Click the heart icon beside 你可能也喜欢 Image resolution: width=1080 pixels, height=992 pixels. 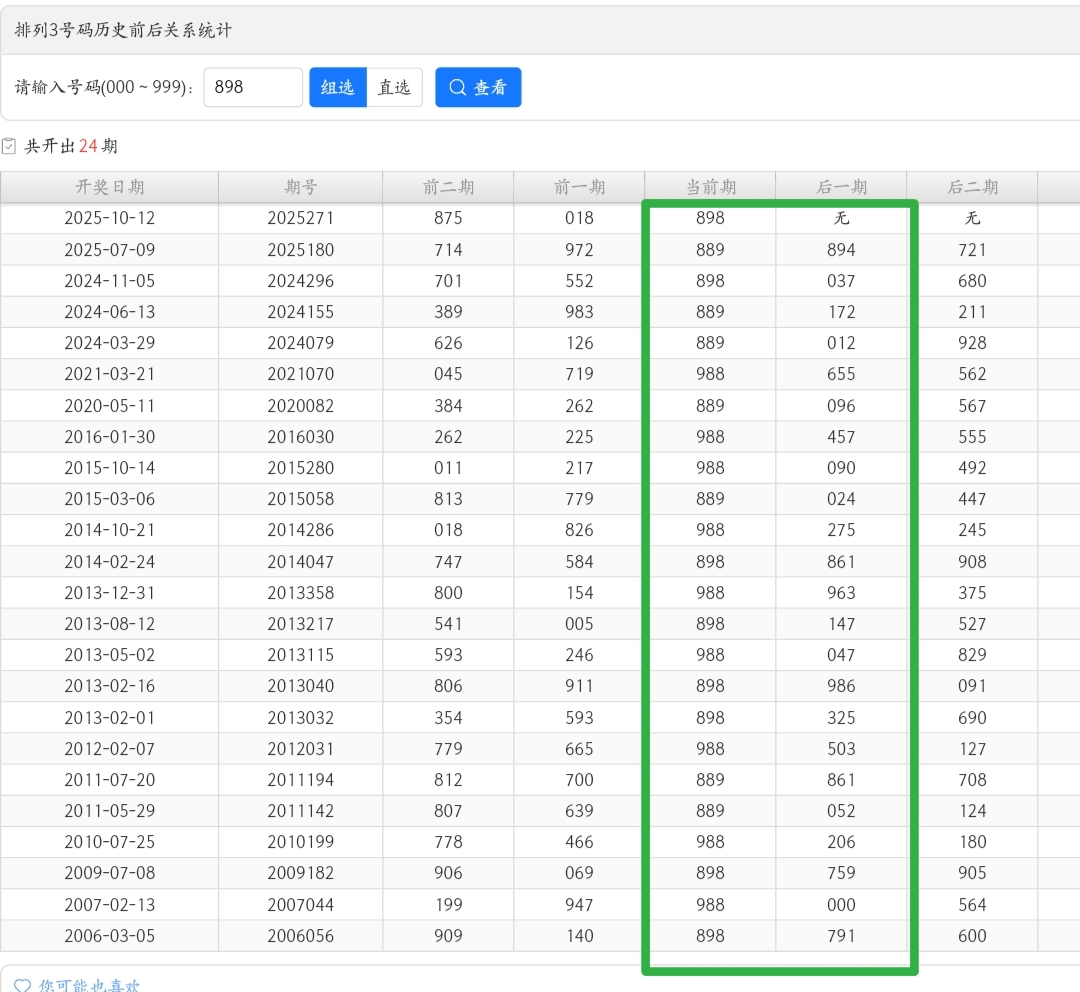coord(23,986)
